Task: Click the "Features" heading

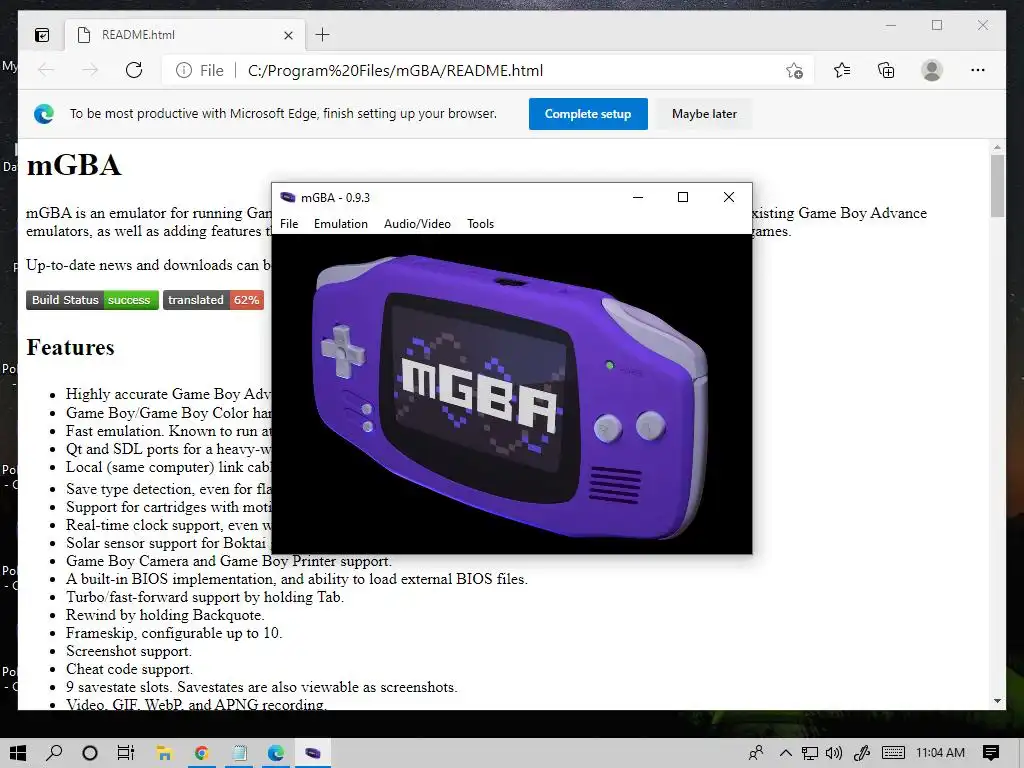Action: (x=71, y=347)
